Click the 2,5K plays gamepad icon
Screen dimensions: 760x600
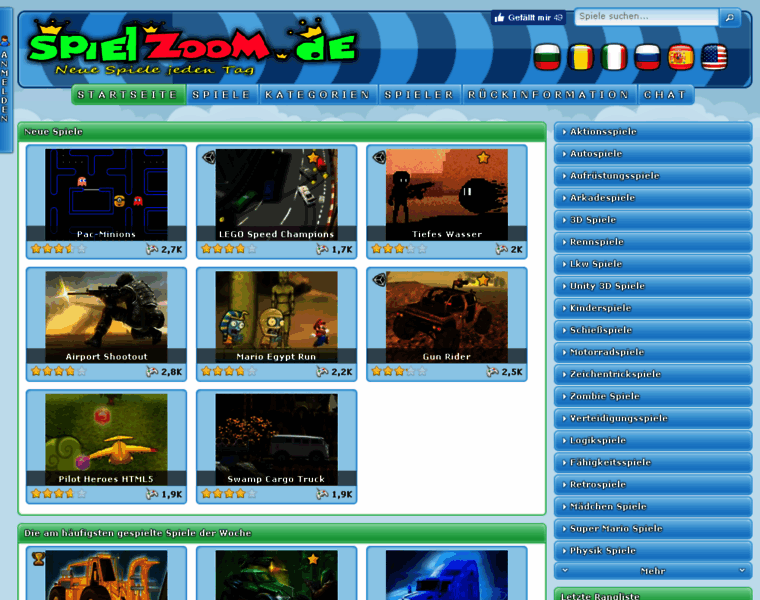492,372
